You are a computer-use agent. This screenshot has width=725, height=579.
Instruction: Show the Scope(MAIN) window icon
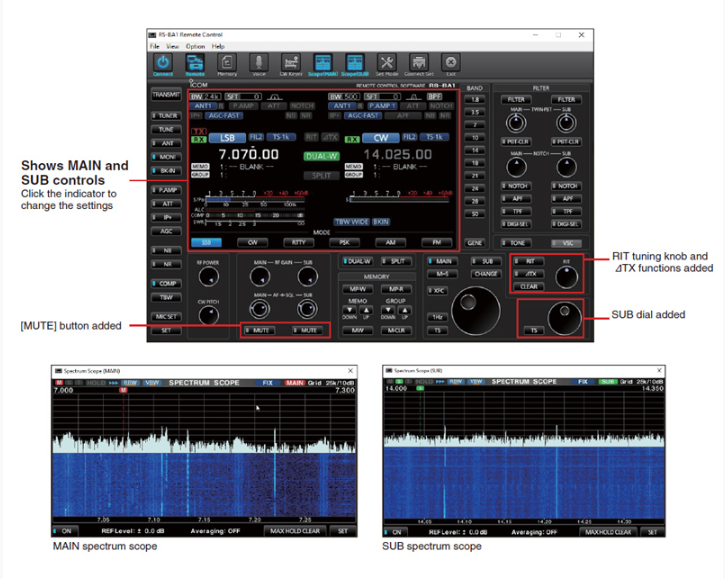pyautogui.click(x=323, y=62)
